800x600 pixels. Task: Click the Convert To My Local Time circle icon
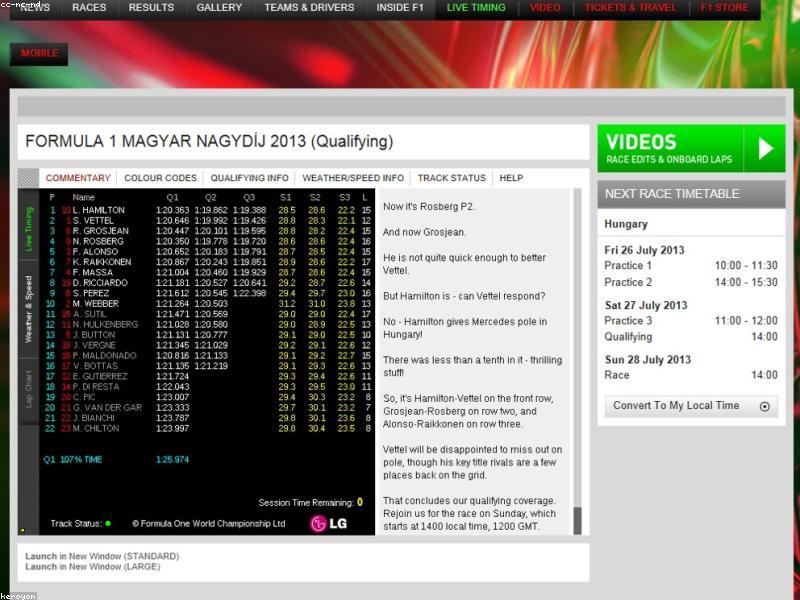point(764,407)
